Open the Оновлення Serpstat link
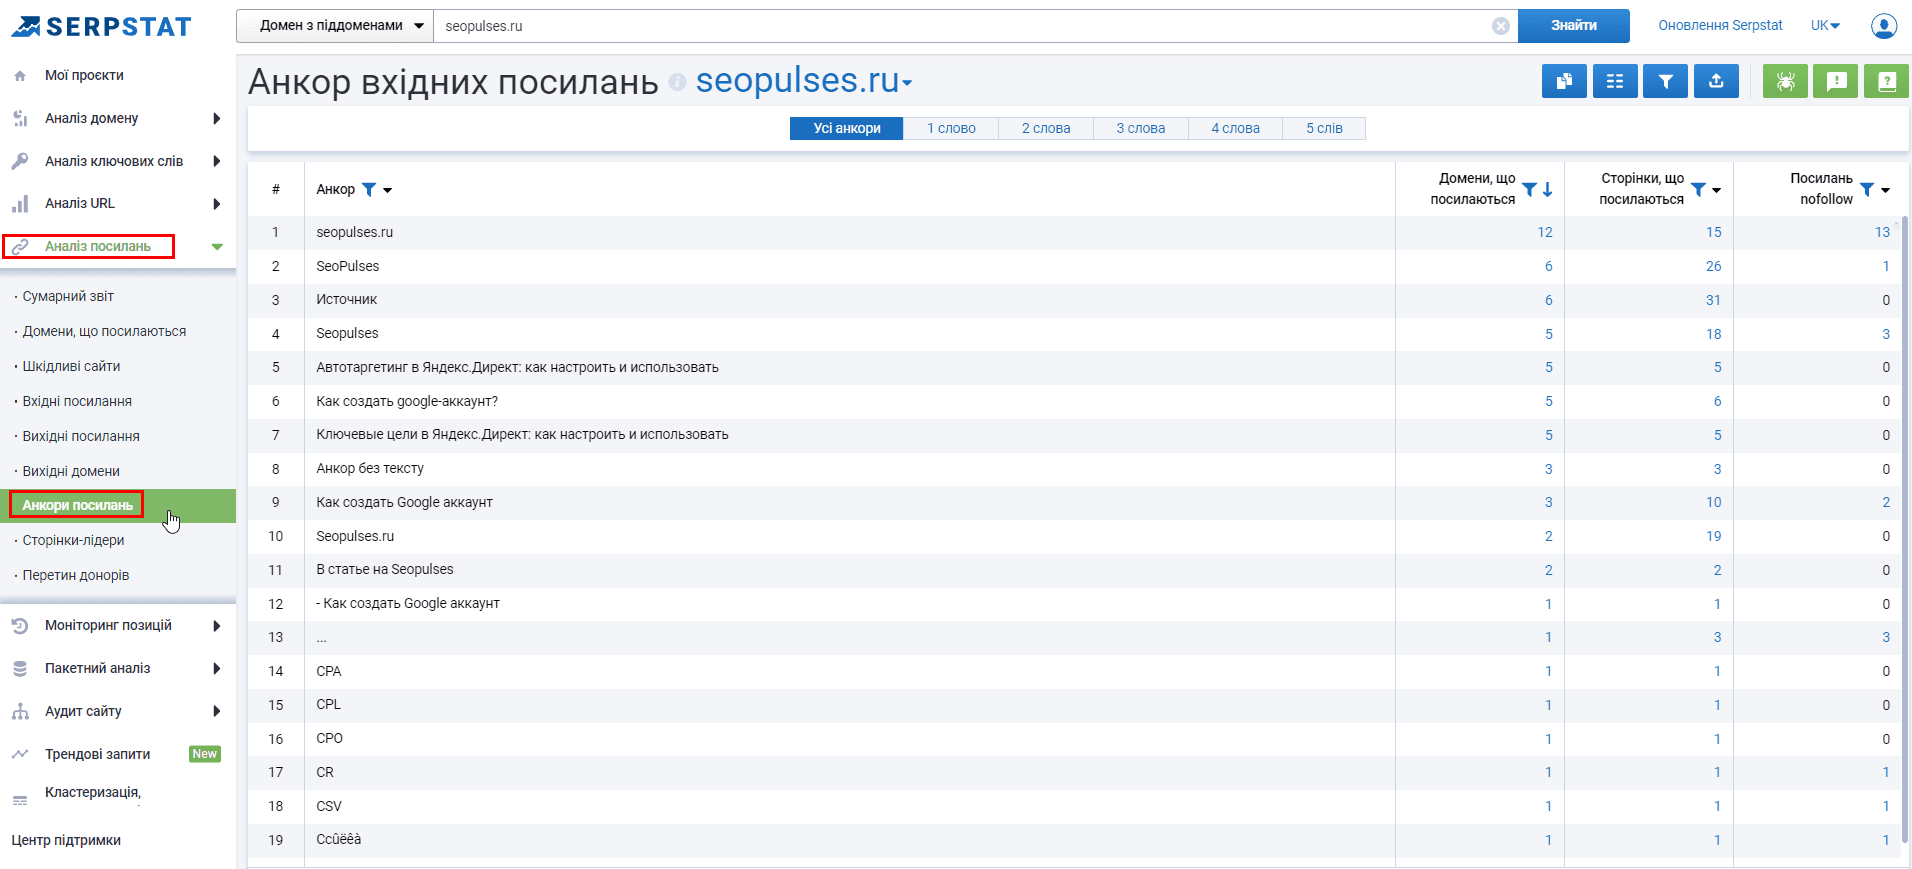Image resolution: width=1912 pixels, height=869 pixels. (x=1720, y=26)
